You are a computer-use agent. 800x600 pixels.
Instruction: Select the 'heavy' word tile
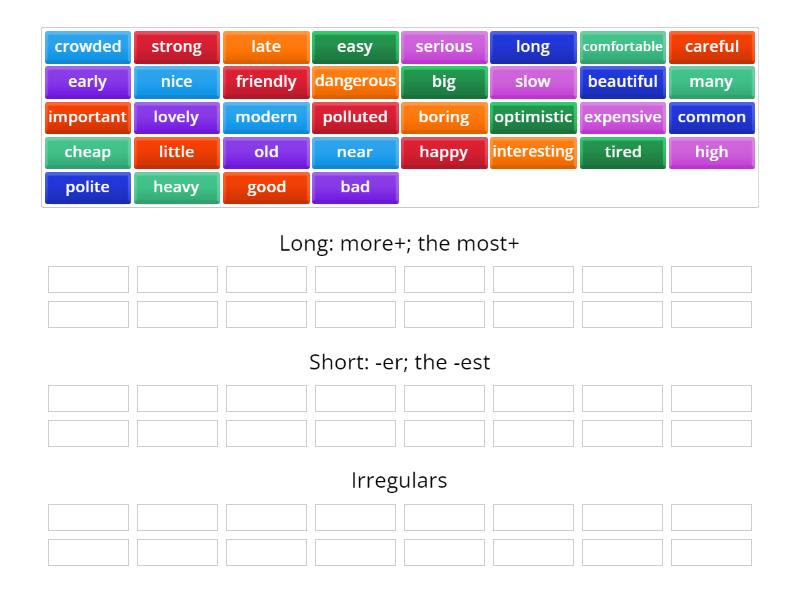176,187
